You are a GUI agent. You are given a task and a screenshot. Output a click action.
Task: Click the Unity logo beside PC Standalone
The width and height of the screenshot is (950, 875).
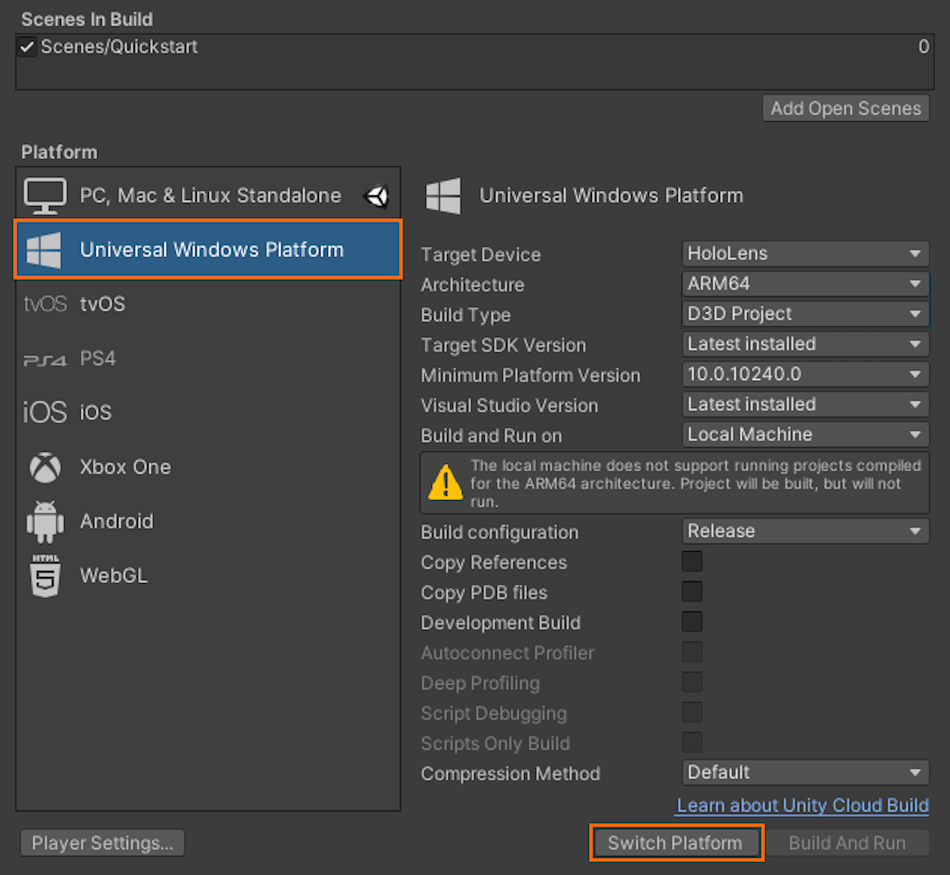[x=377, y=196]
